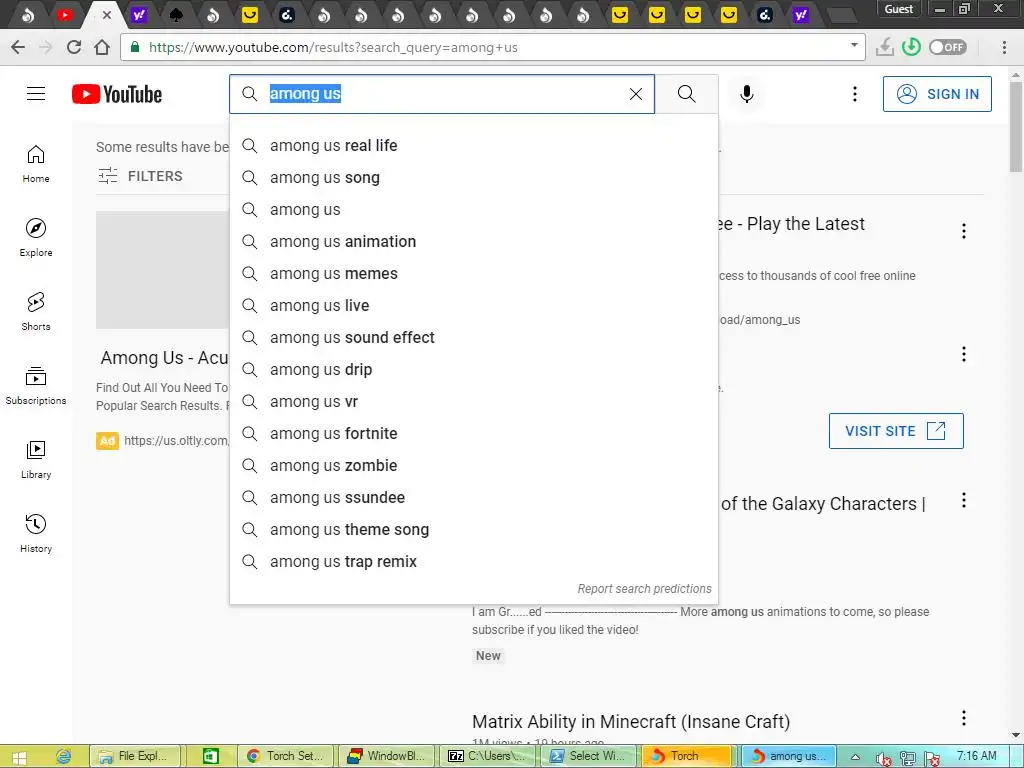
Task: Switch to the YouTube tab with the red icon
Action: (65, 14)
